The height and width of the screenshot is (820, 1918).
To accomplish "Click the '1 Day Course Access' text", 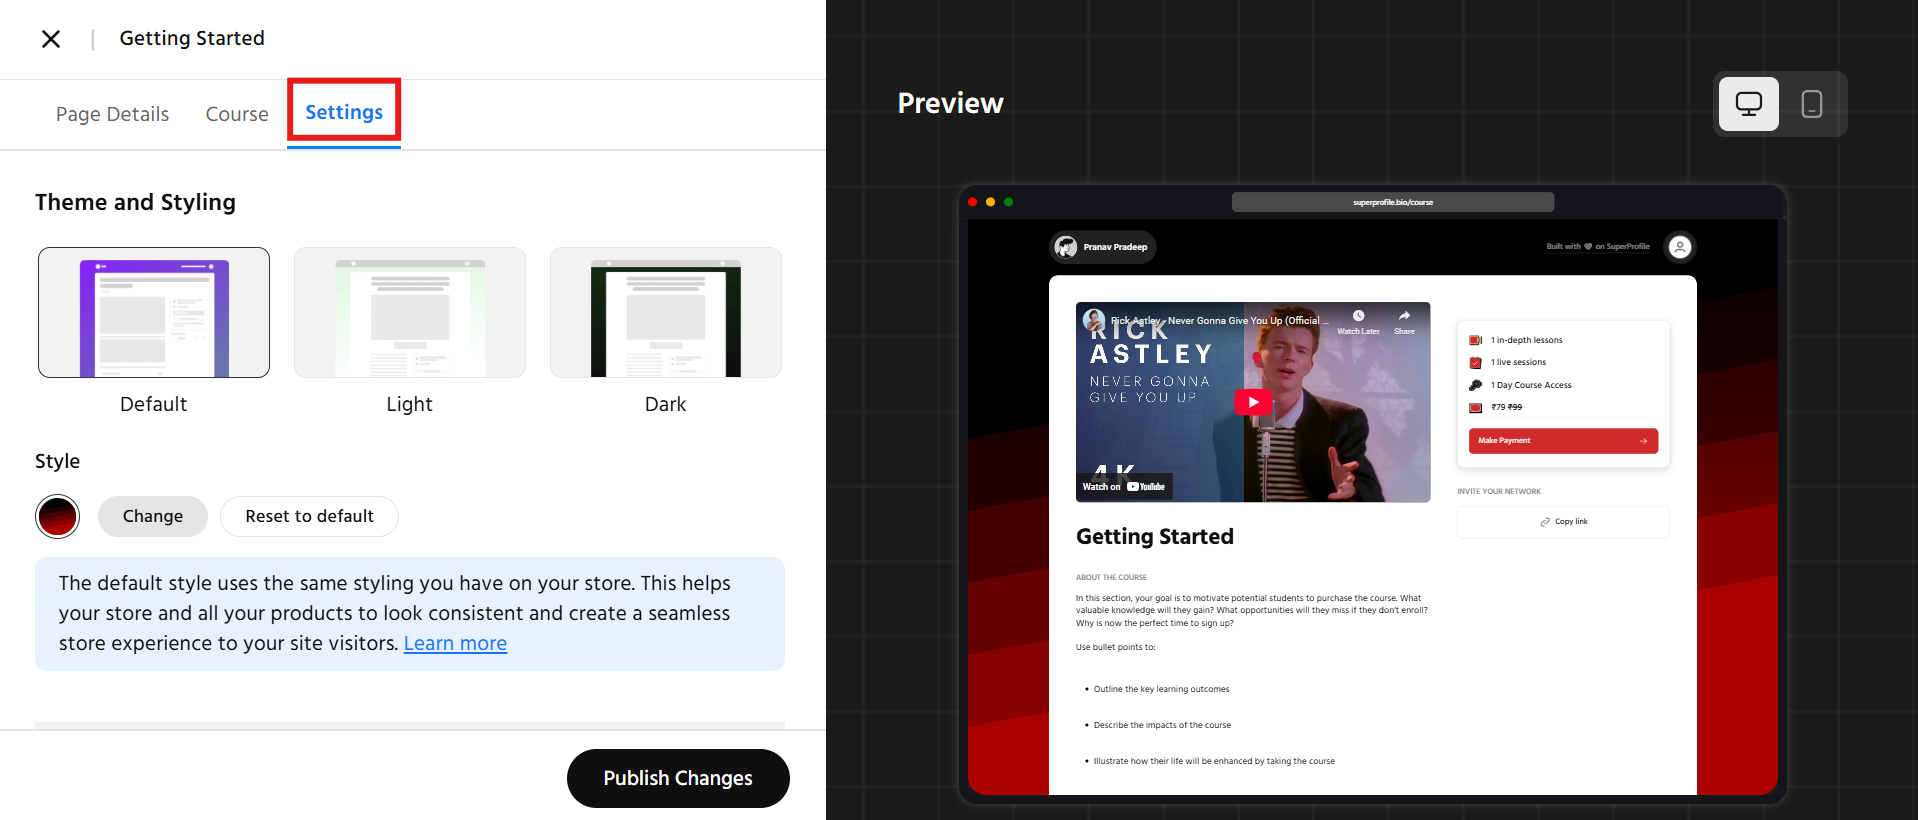I will coord(1531,385).
